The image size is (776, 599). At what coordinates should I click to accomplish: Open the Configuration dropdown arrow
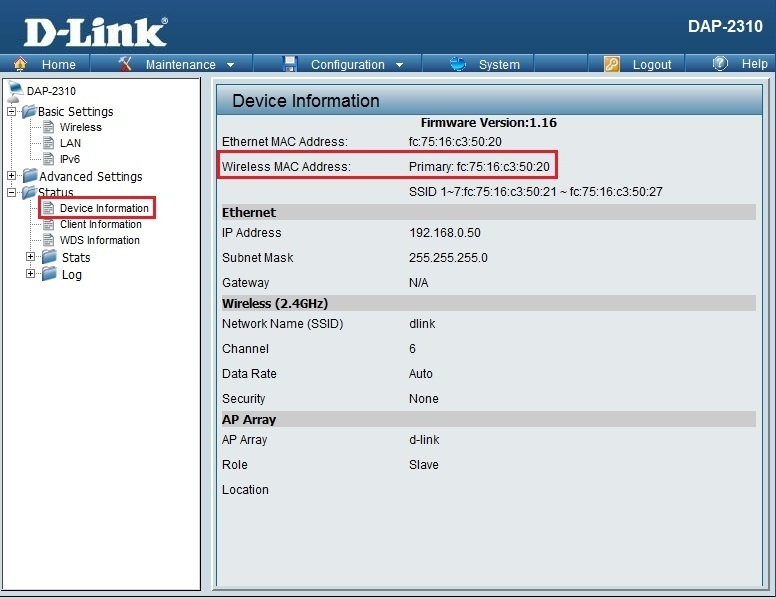click(x=400, y=65)
